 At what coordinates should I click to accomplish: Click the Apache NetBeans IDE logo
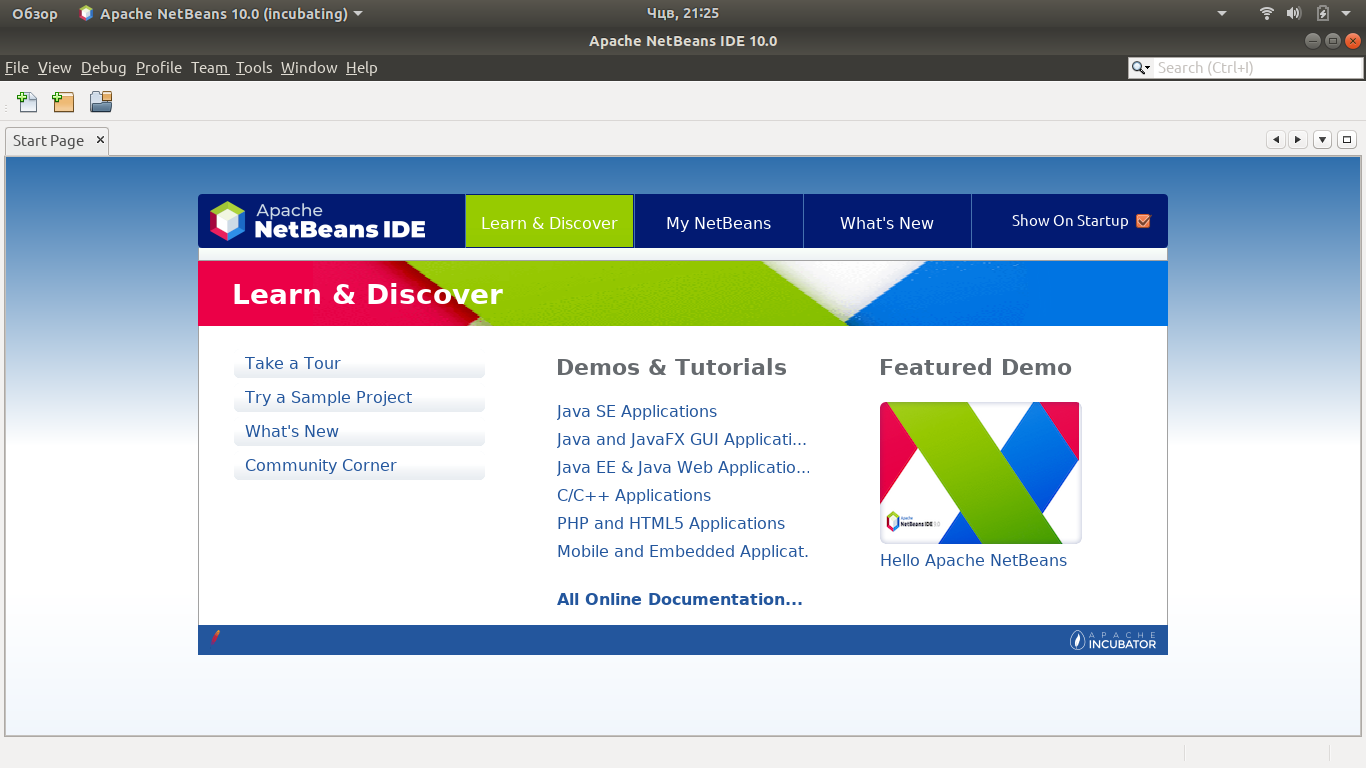click(x=318, y=221)
